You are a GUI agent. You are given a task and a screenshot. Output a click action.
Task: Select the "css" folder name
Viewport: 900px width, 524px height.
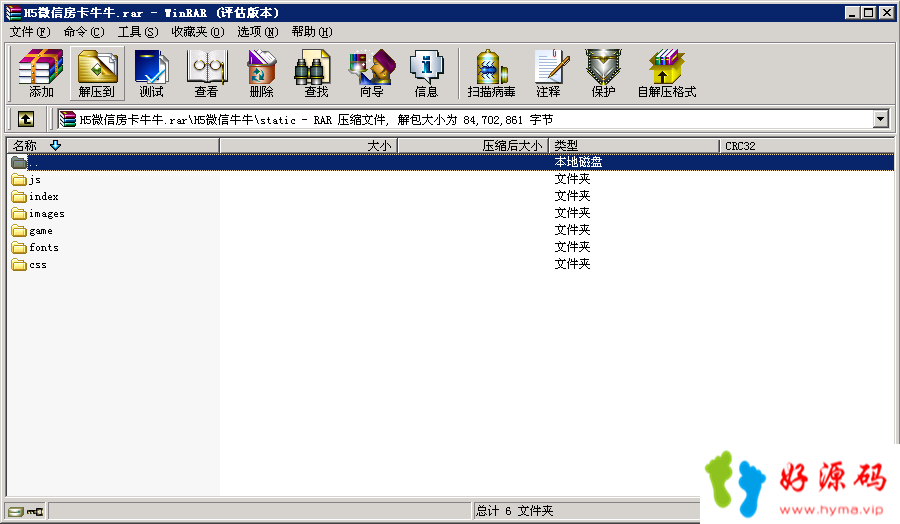[38, 265]
